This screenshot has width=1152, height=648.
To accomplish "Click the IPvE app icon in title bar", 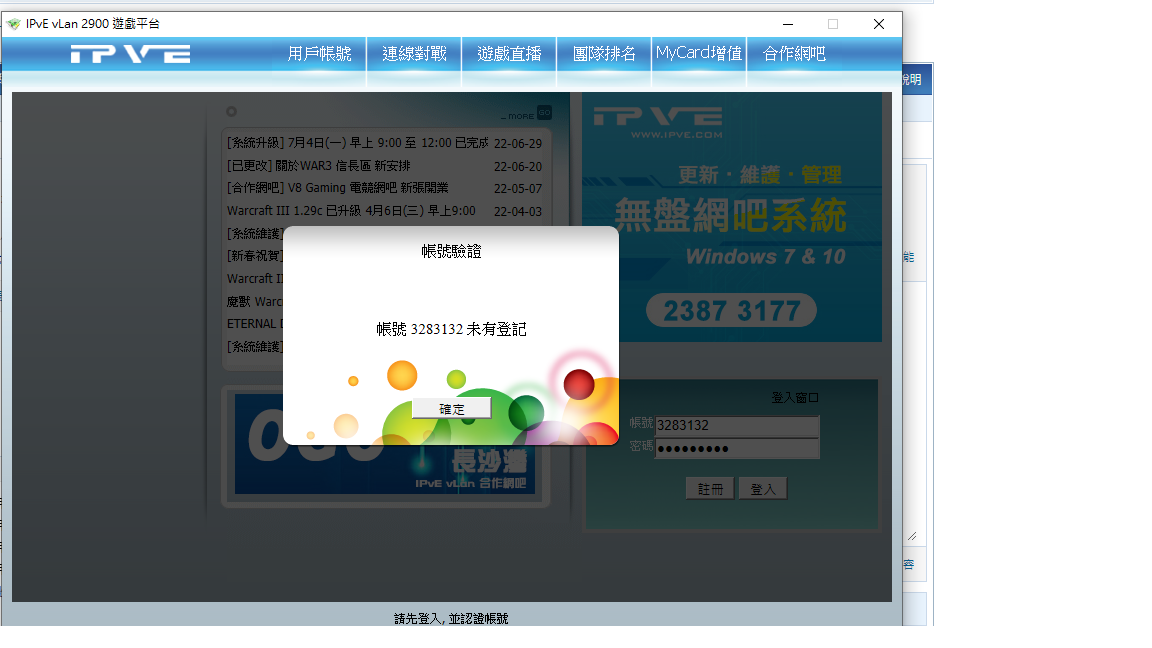I will click(13, 24).
